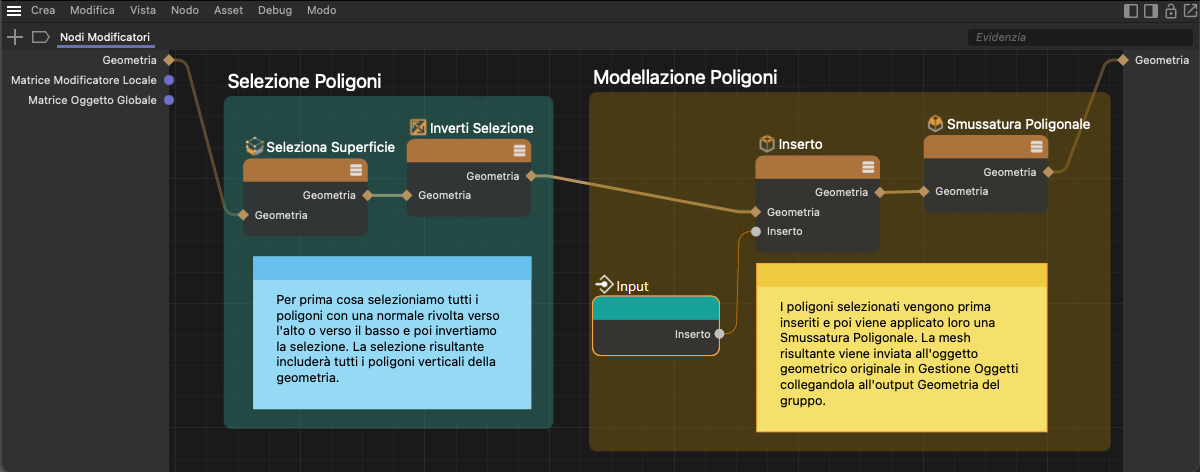Viewport: 1200px width, 472px height.
Task: Click Smussatura Poligonale input Geometria port
Action: tap(924, 191)
